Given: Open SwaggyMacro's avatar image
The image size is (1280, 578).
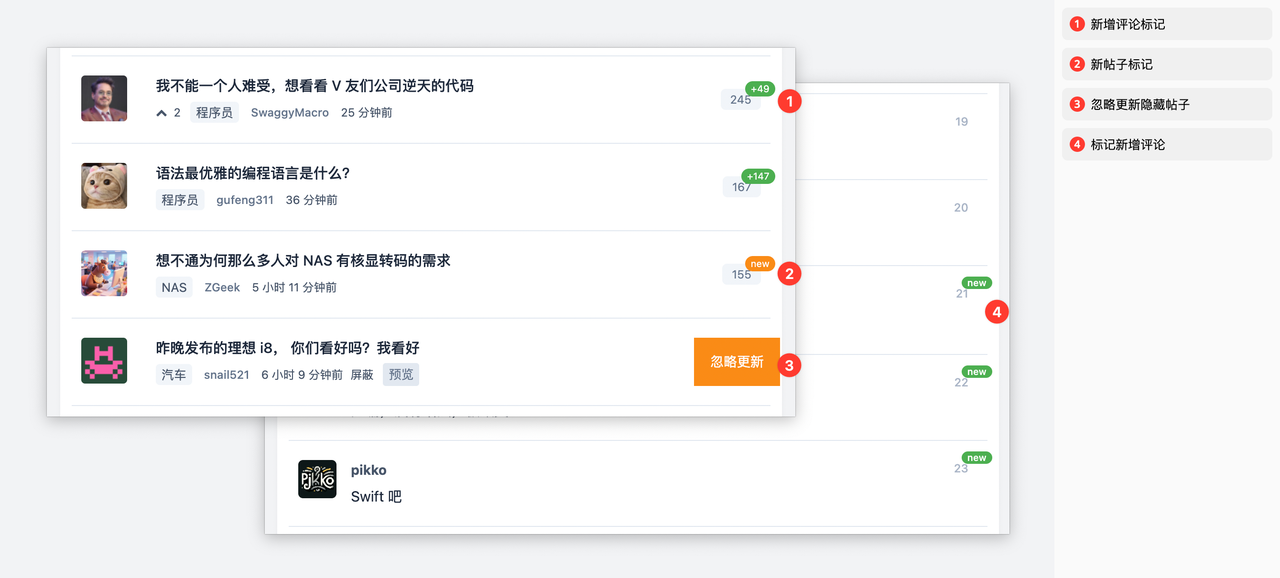Looking at the screenshot, I should 104,98.
